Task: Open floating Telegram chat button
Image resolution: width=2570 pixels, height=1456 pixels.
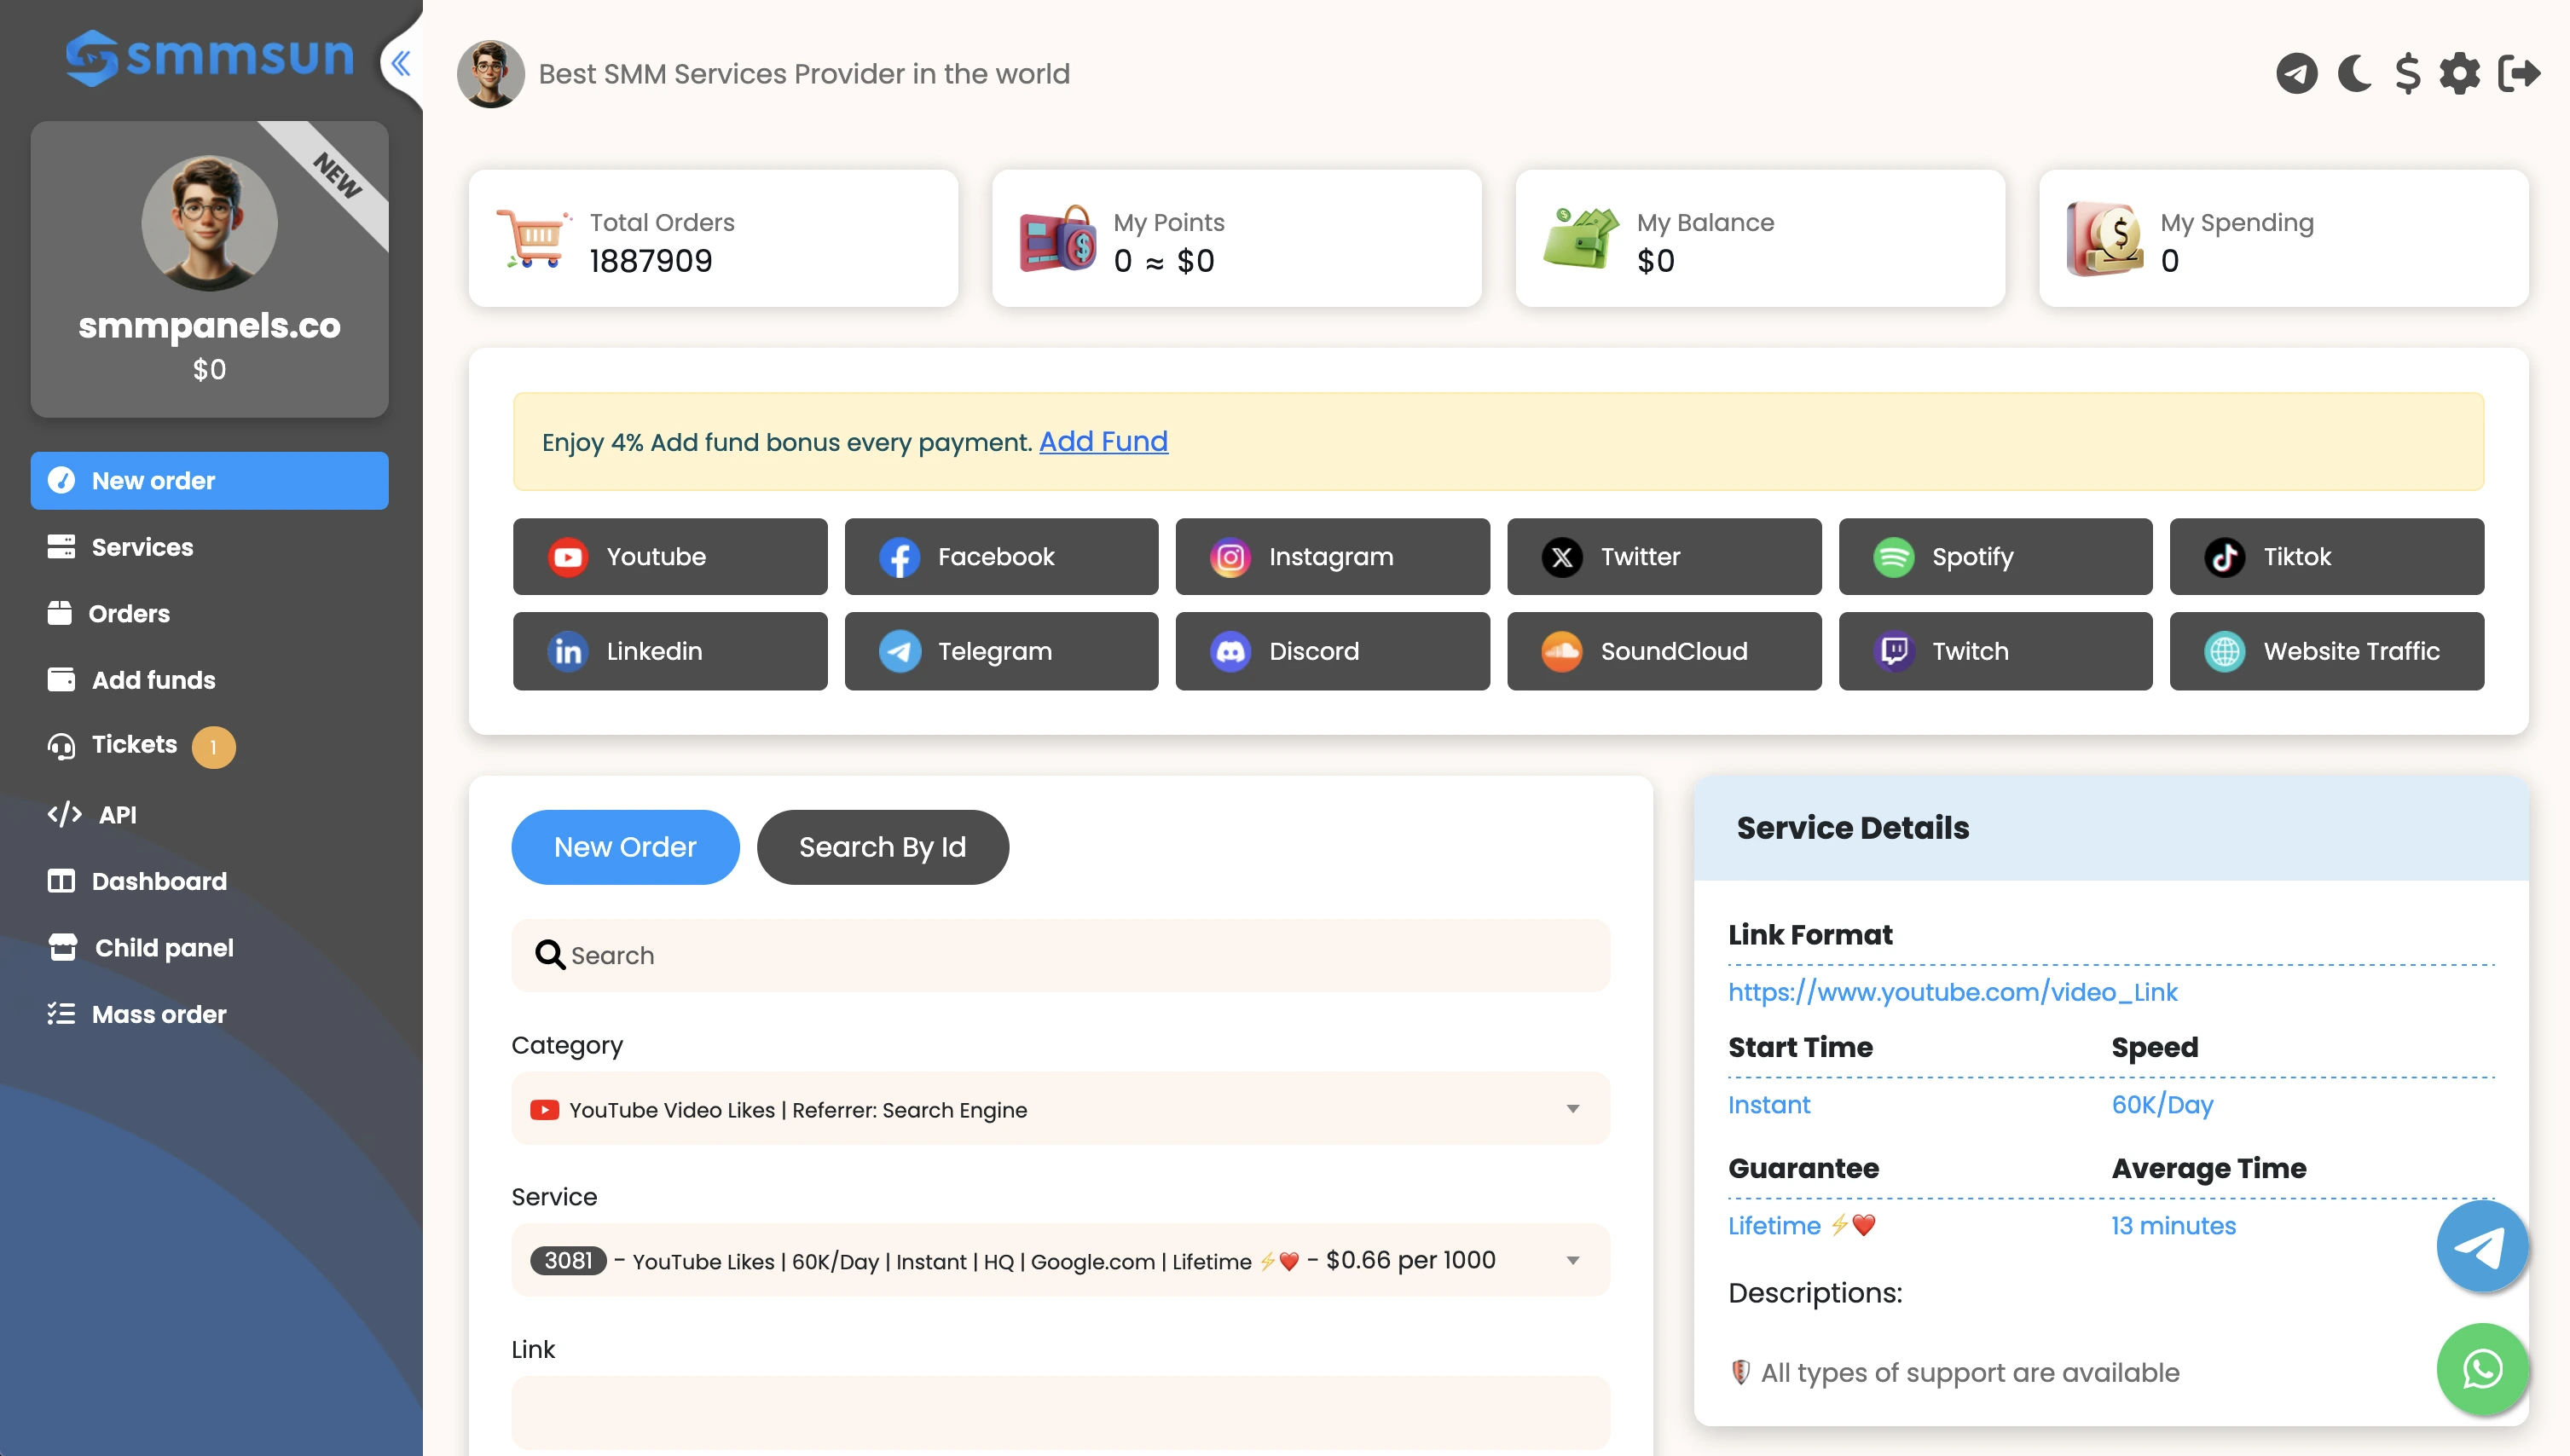Action: [2482, 1246]
